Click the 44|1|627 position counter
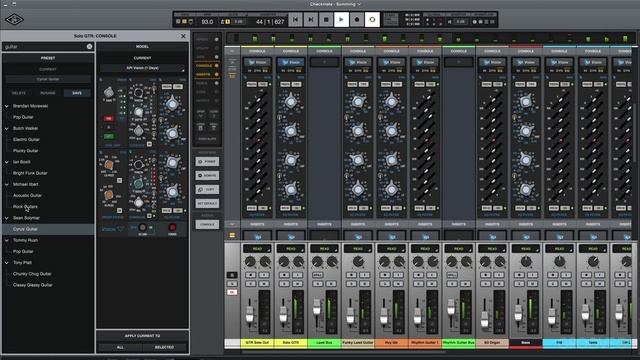 (x=269, y=22)
